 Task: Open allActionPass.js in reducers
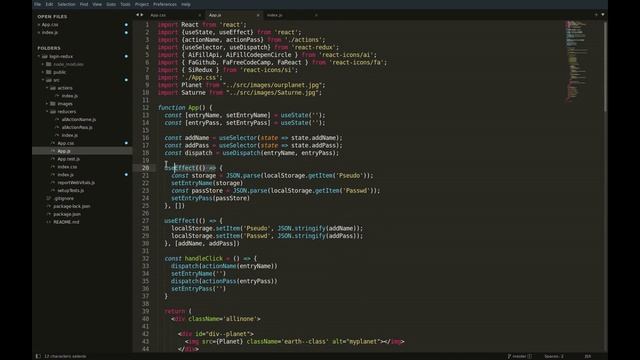coord(77,127)
